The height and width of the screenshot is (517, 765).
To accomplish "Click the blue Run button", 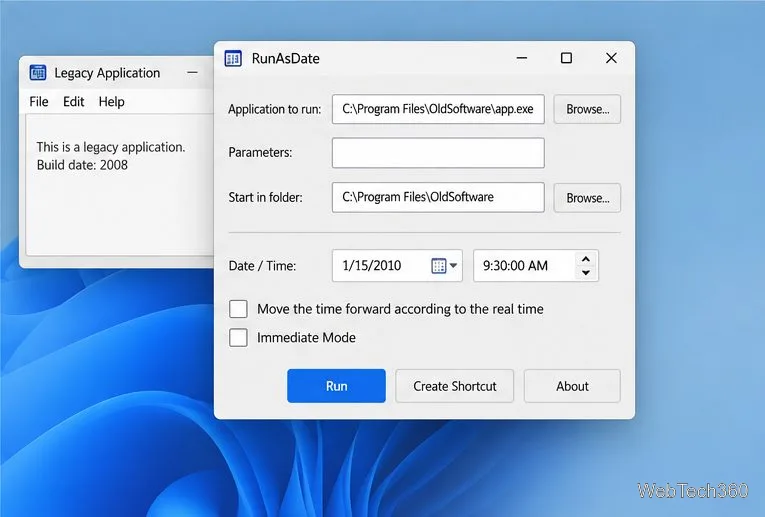I will (336, 386).
